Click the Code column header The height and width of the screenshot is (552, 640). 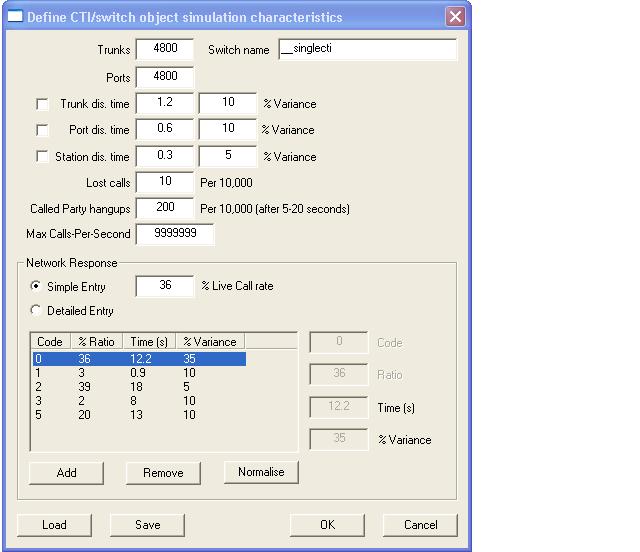pyautogui.click(x=51, y=341)
